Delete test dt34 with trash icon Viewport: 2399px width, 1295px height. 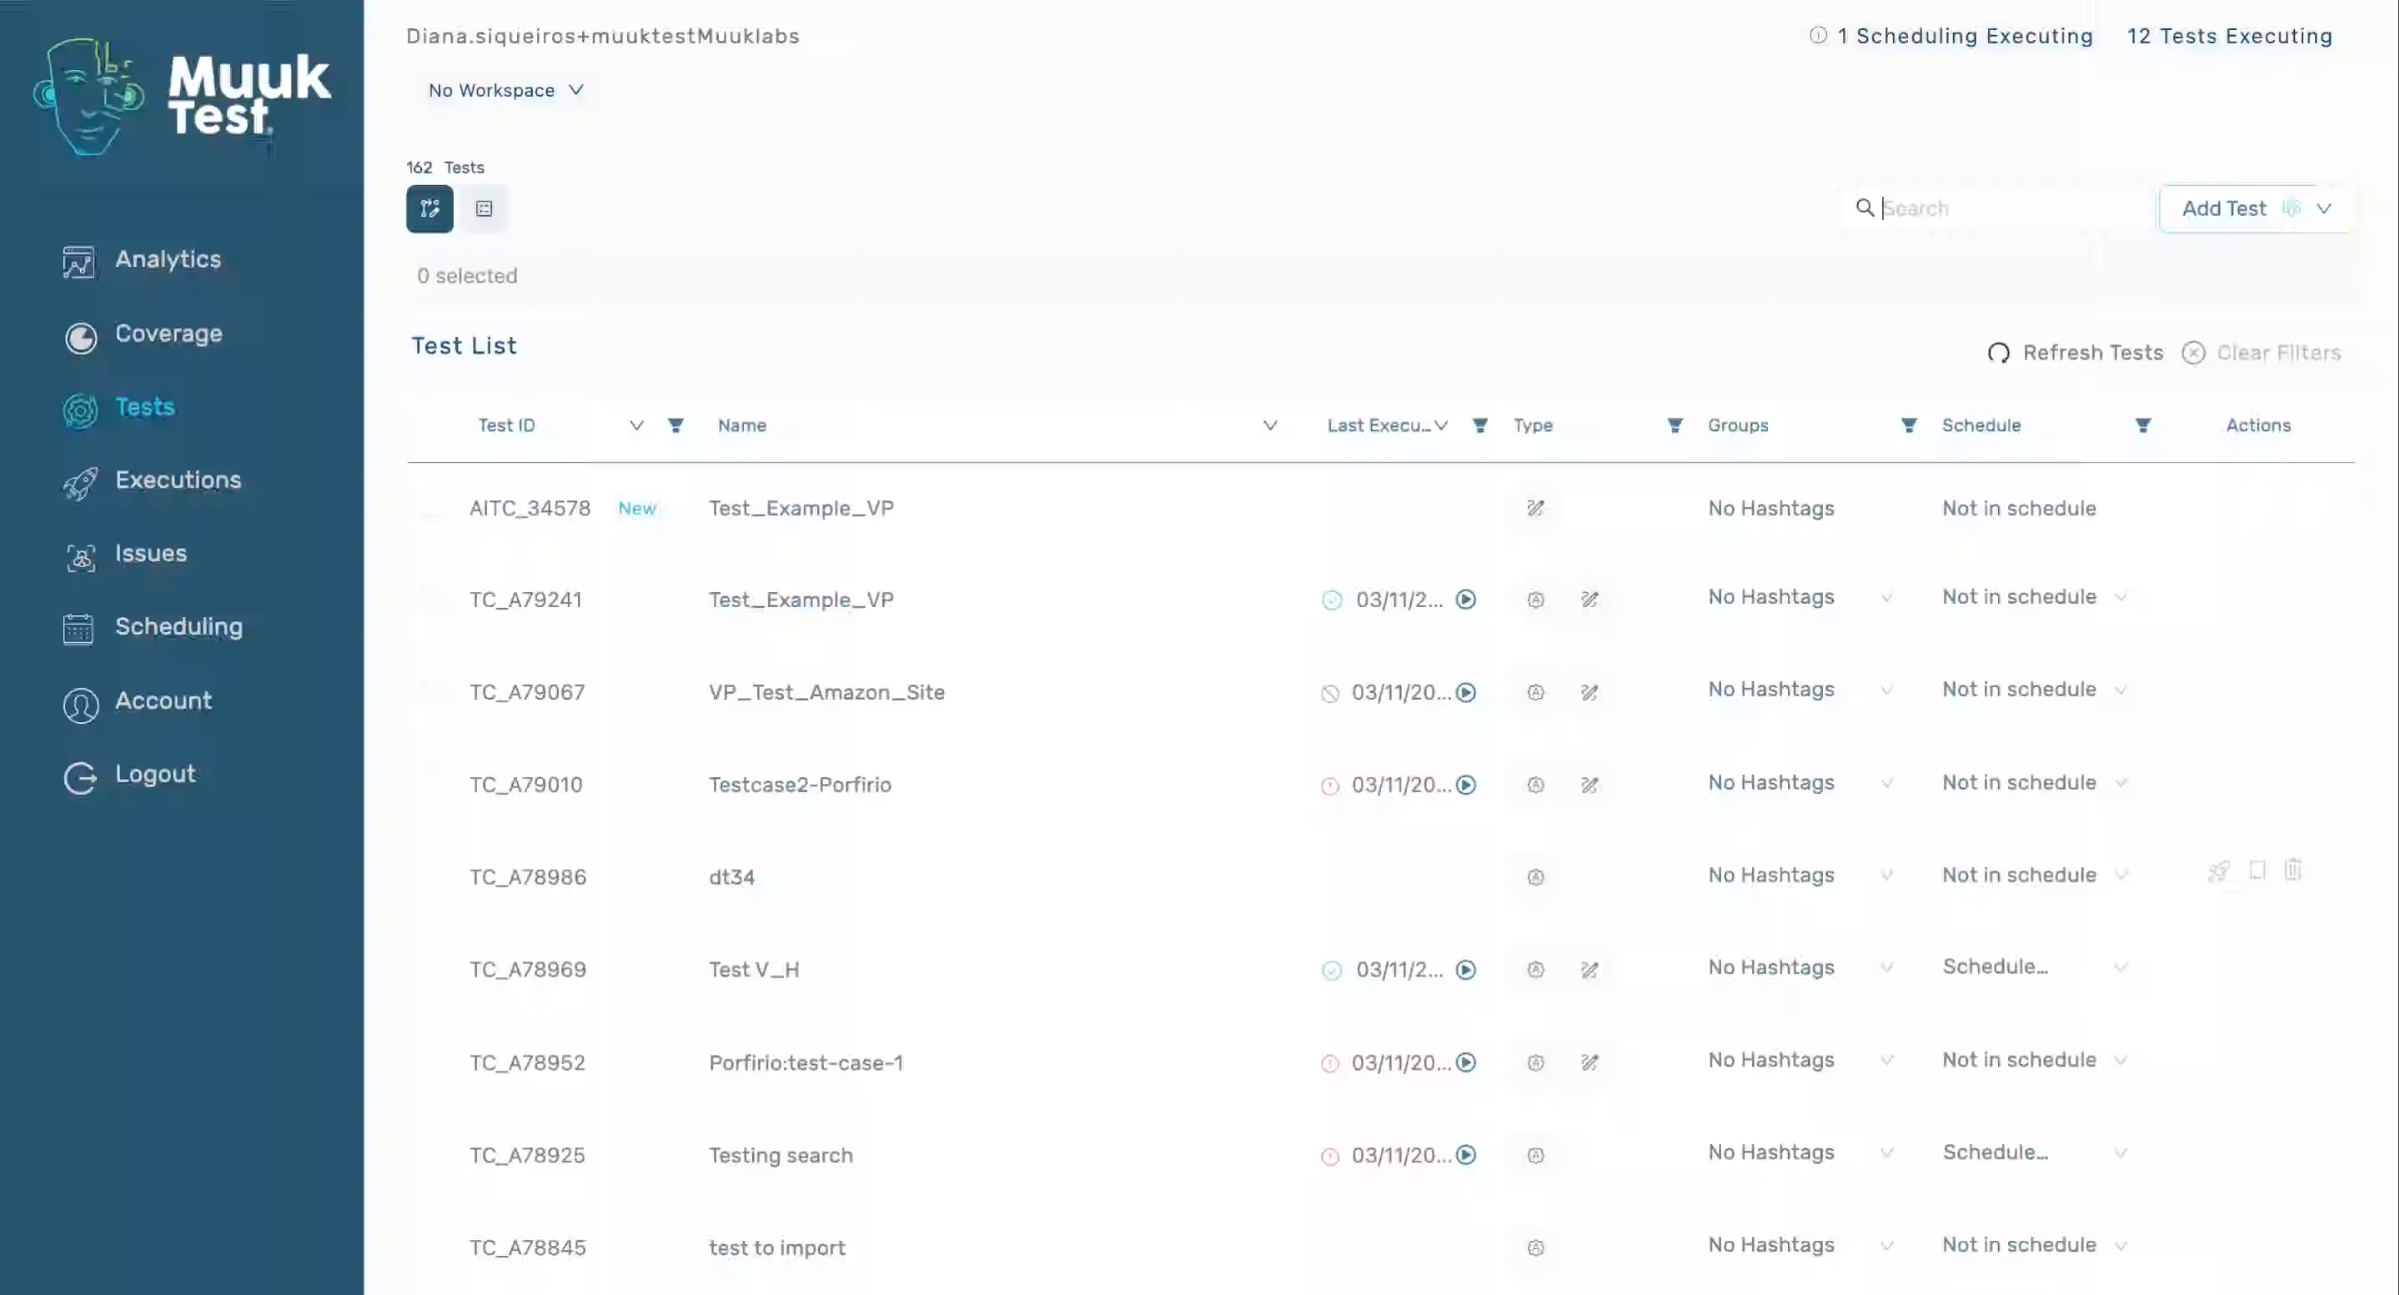[x=2293, y=870]
